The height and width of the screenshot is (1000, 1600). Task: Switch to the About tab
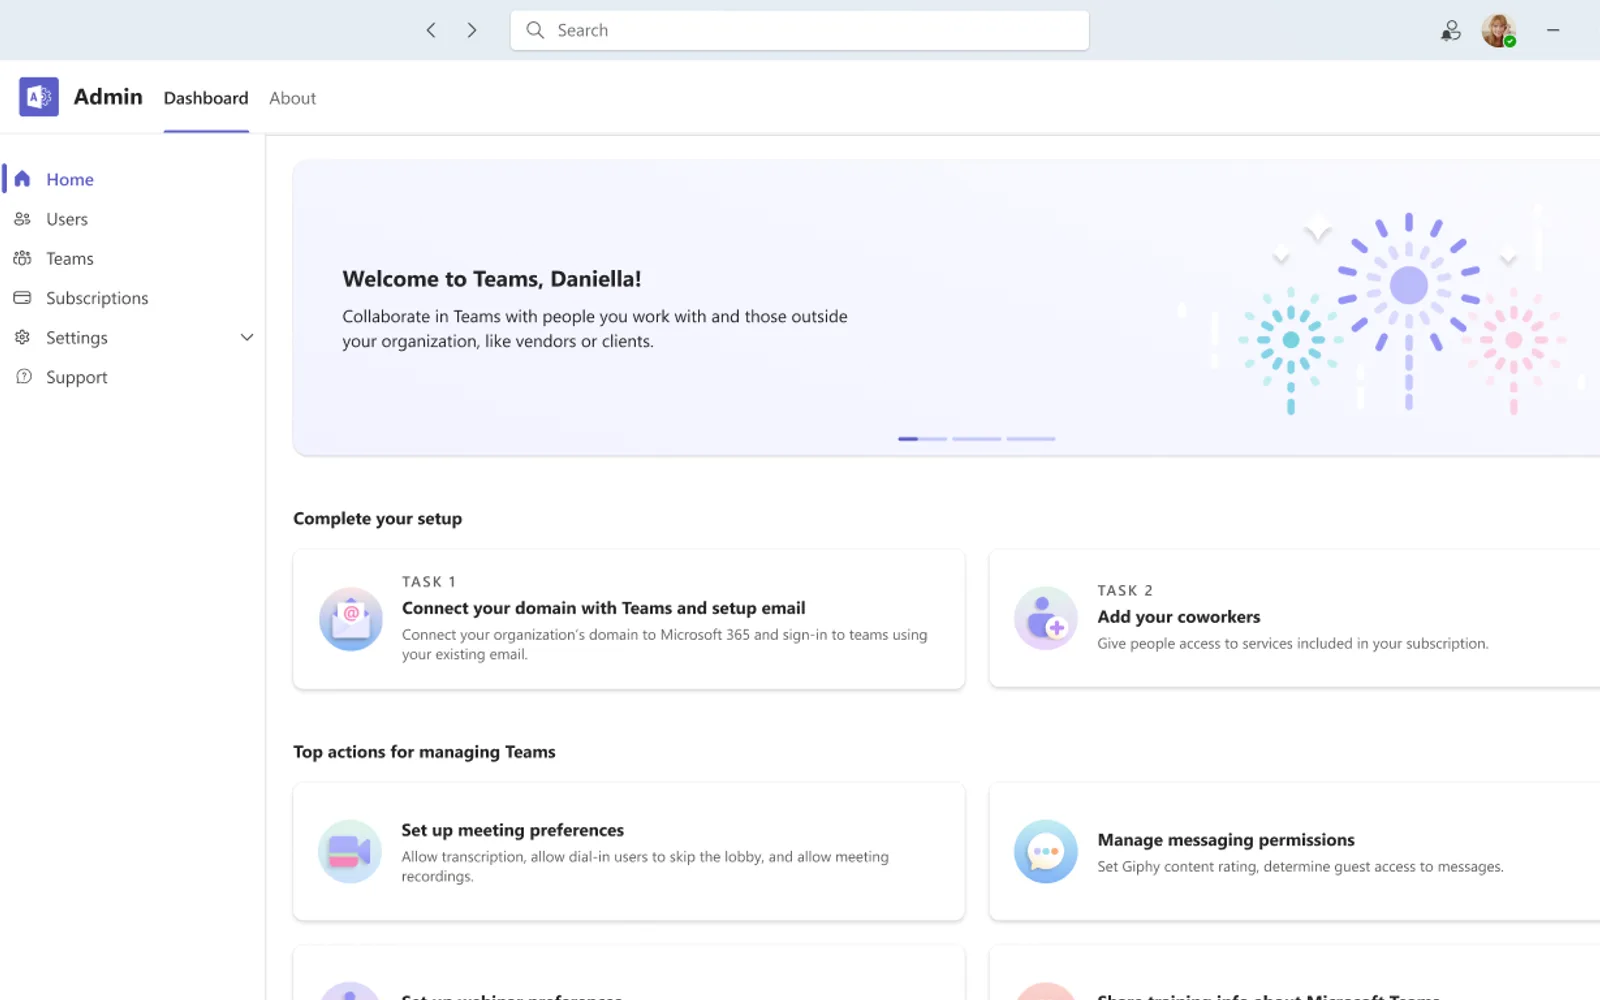click(292, 98)
